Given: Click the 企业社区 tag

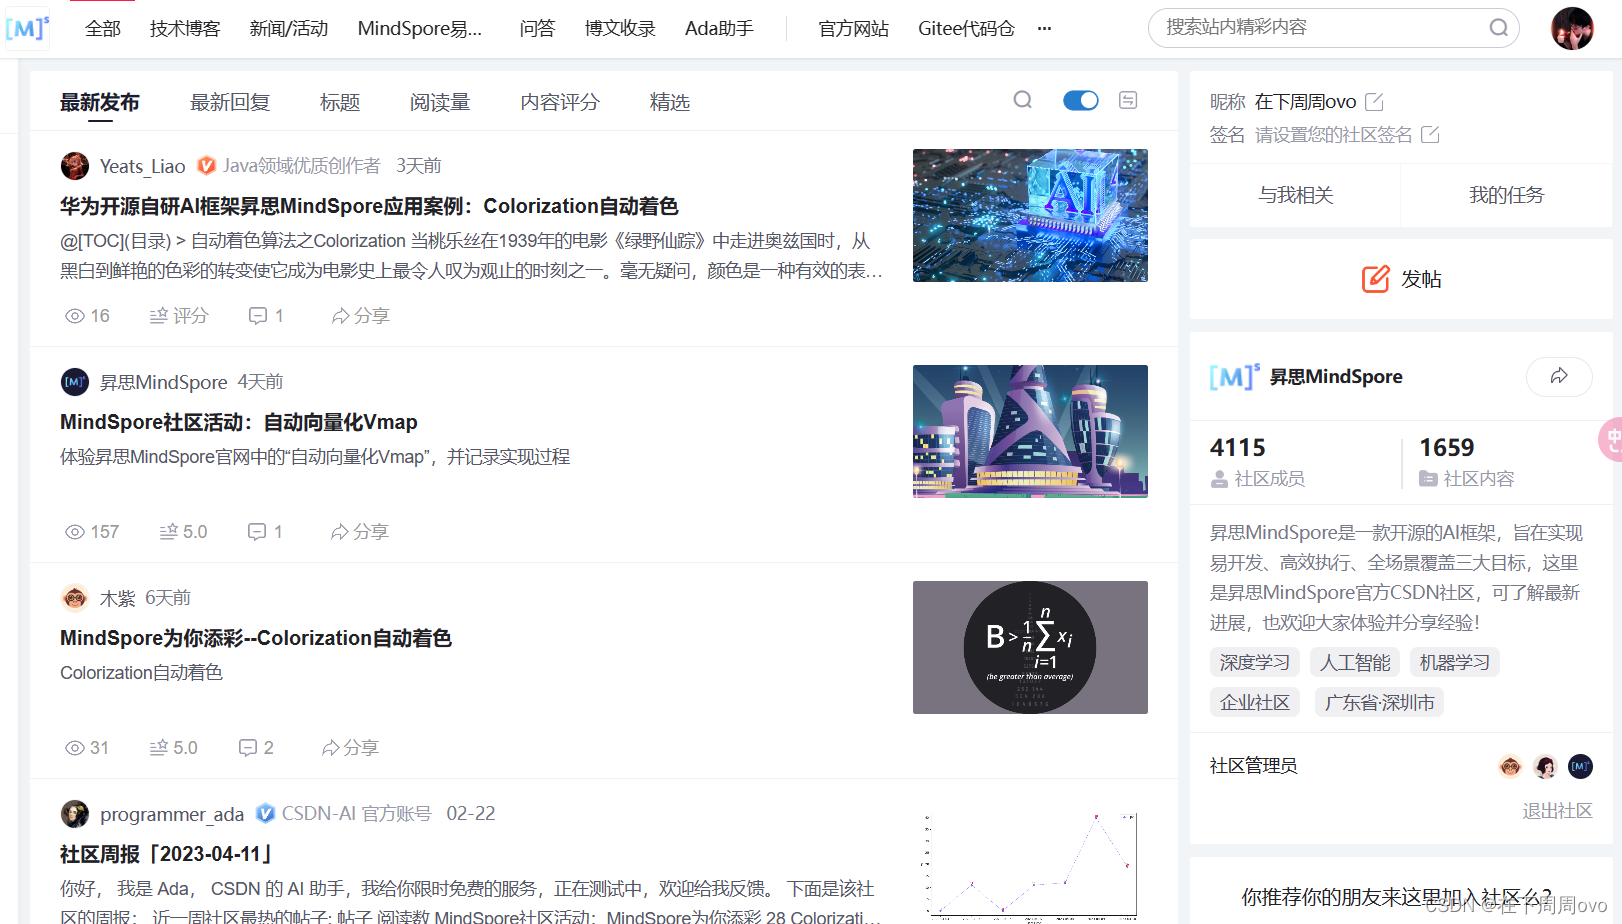Looking at the screenshot, I should pos(1254,703).
